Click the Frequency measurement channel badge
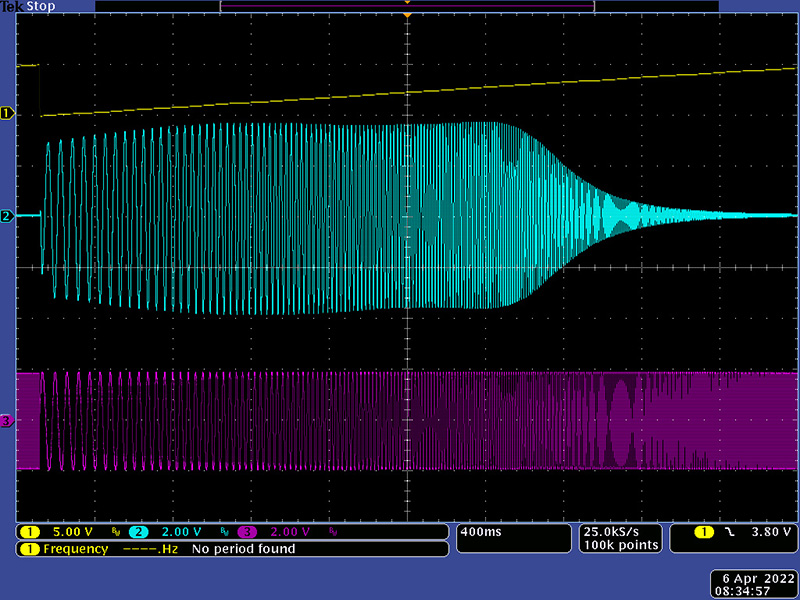Screen dimensions: 800x600 [29, 549]
